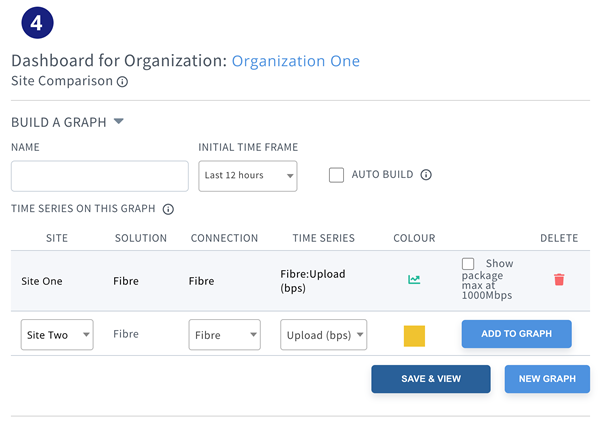The height and width of the screenshot is (421, 601).
Task: Collapse the Build a Graph section
Action: click(119, 122)
